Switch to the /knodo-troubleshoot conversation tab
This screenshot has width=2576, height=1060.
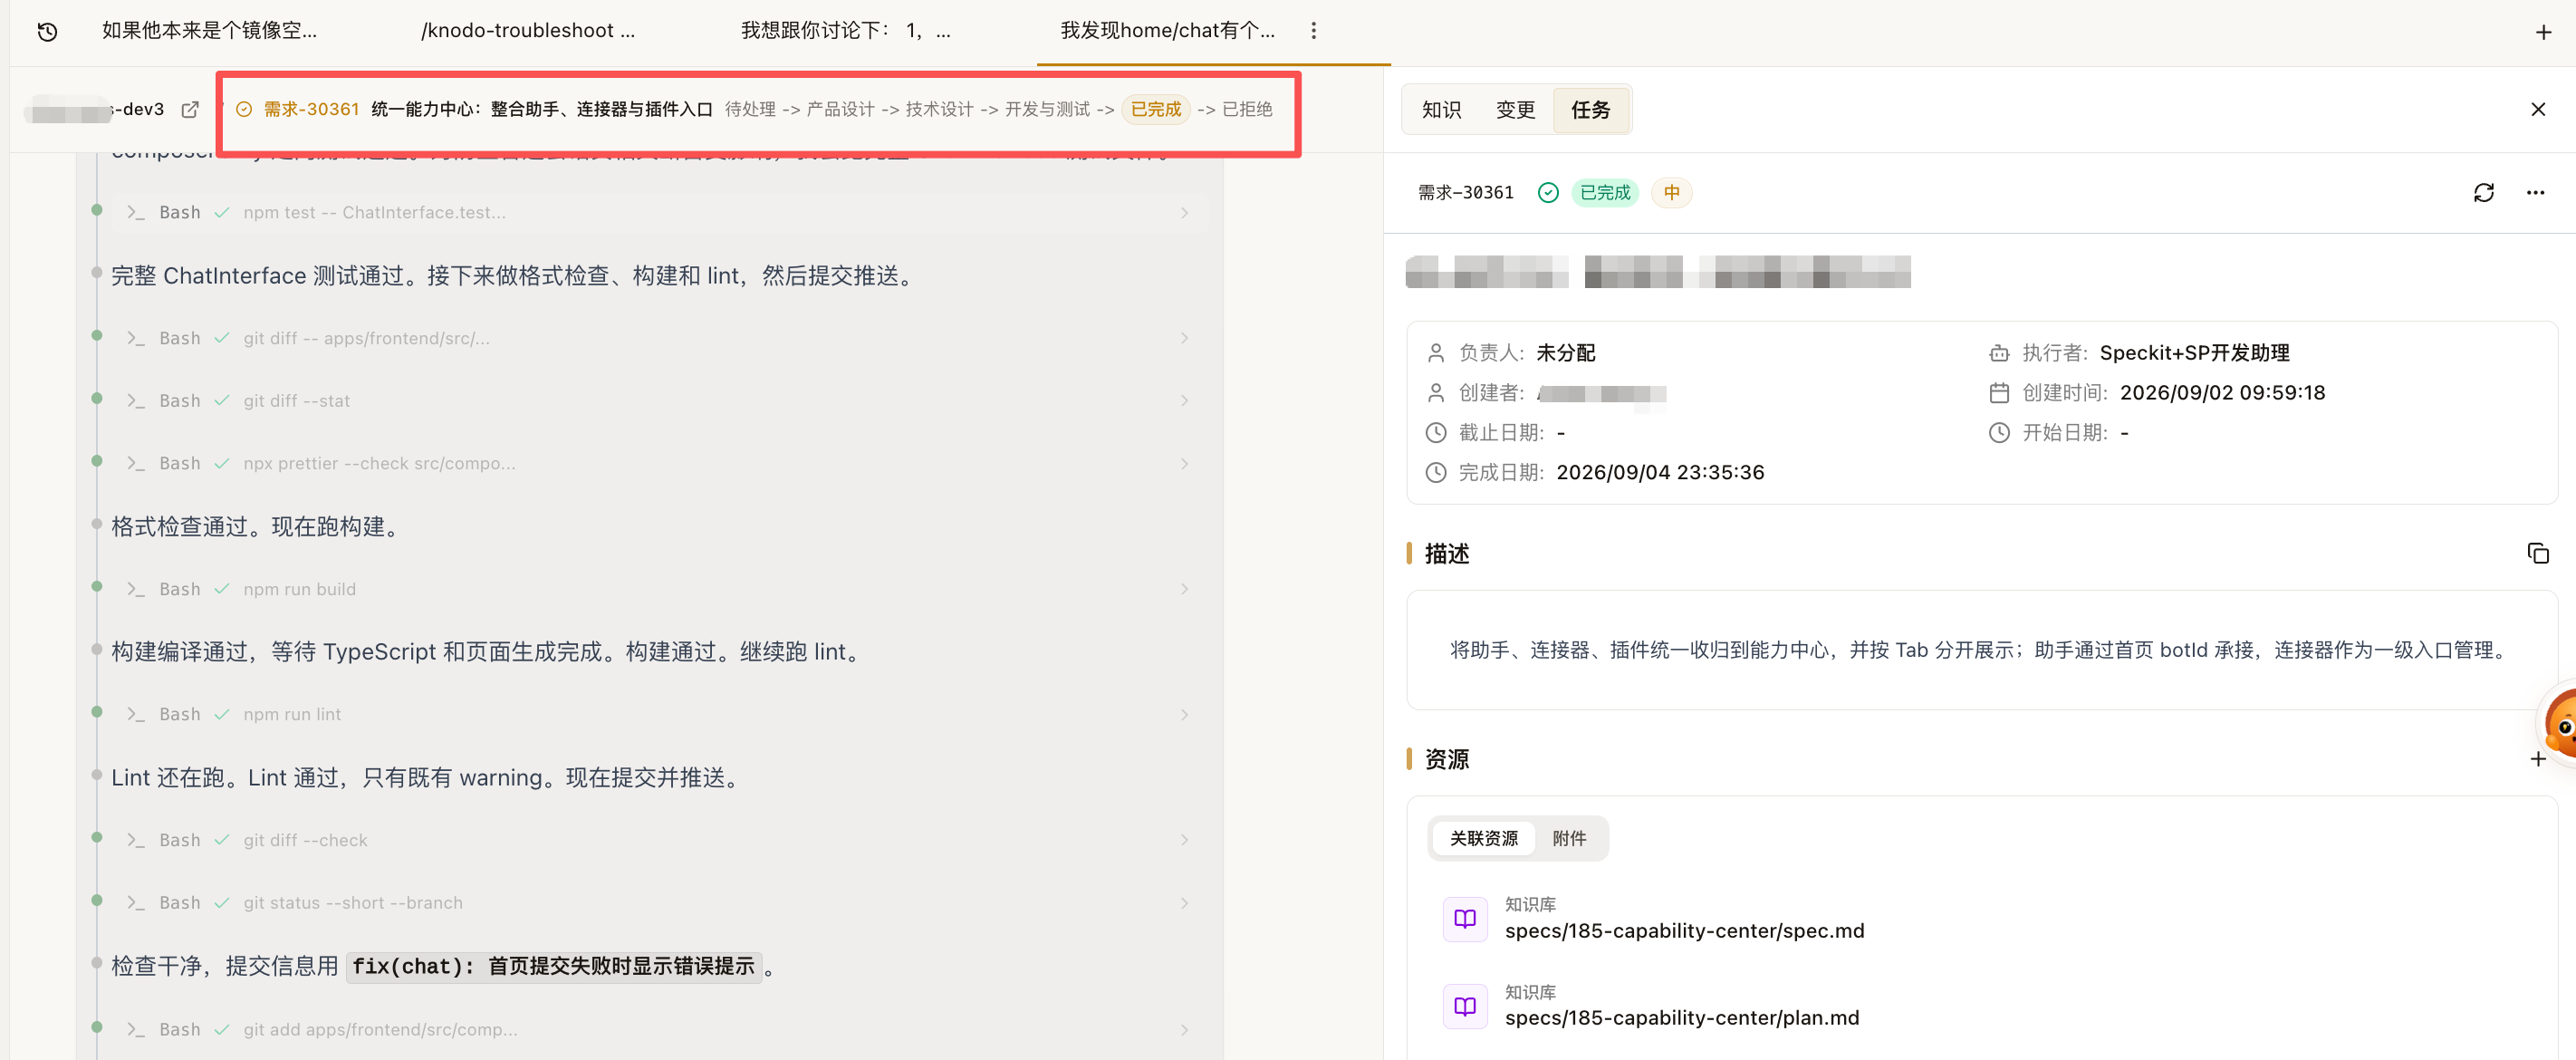[528, 31]
